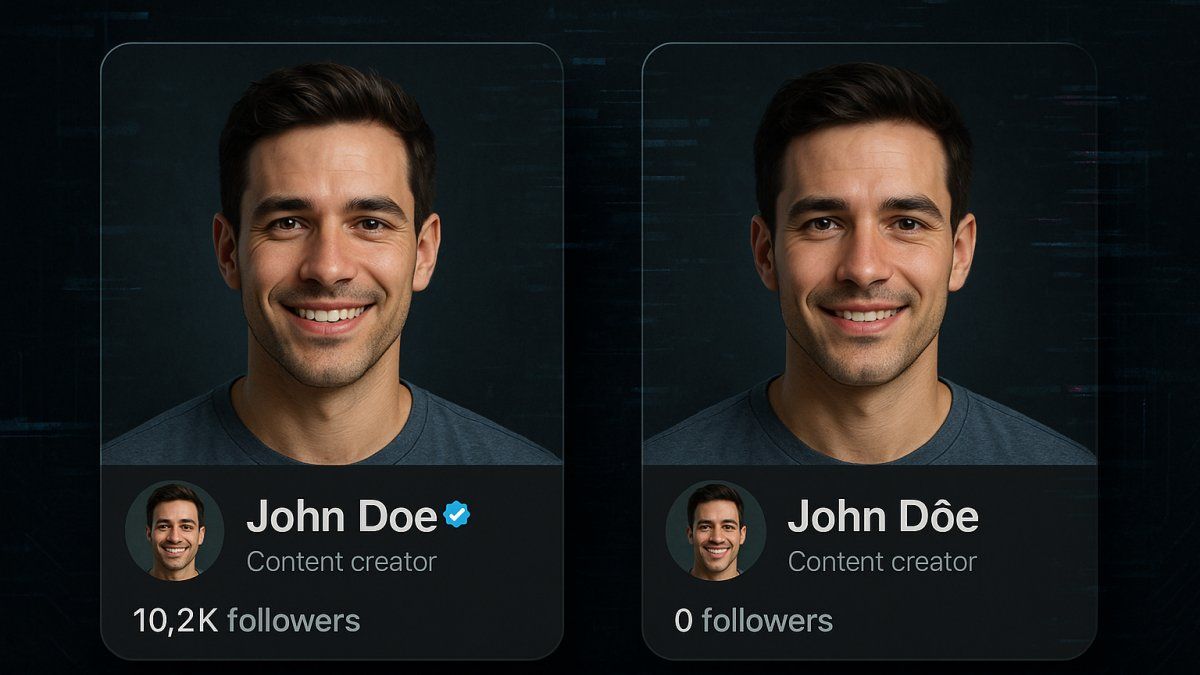
Task: Open the round avatar next to John Dôe
Action: (x=715, y=530)
